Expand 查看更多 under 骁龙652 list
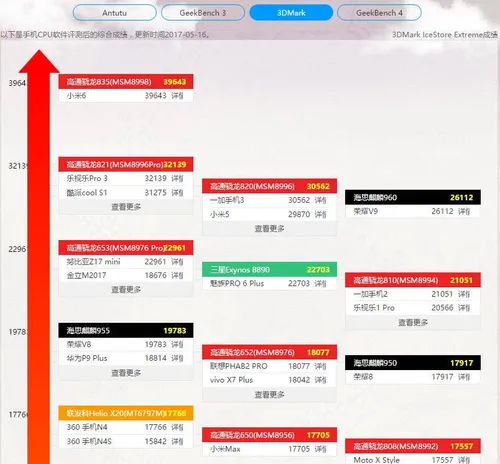500x464 pixels. pos(269,395)
